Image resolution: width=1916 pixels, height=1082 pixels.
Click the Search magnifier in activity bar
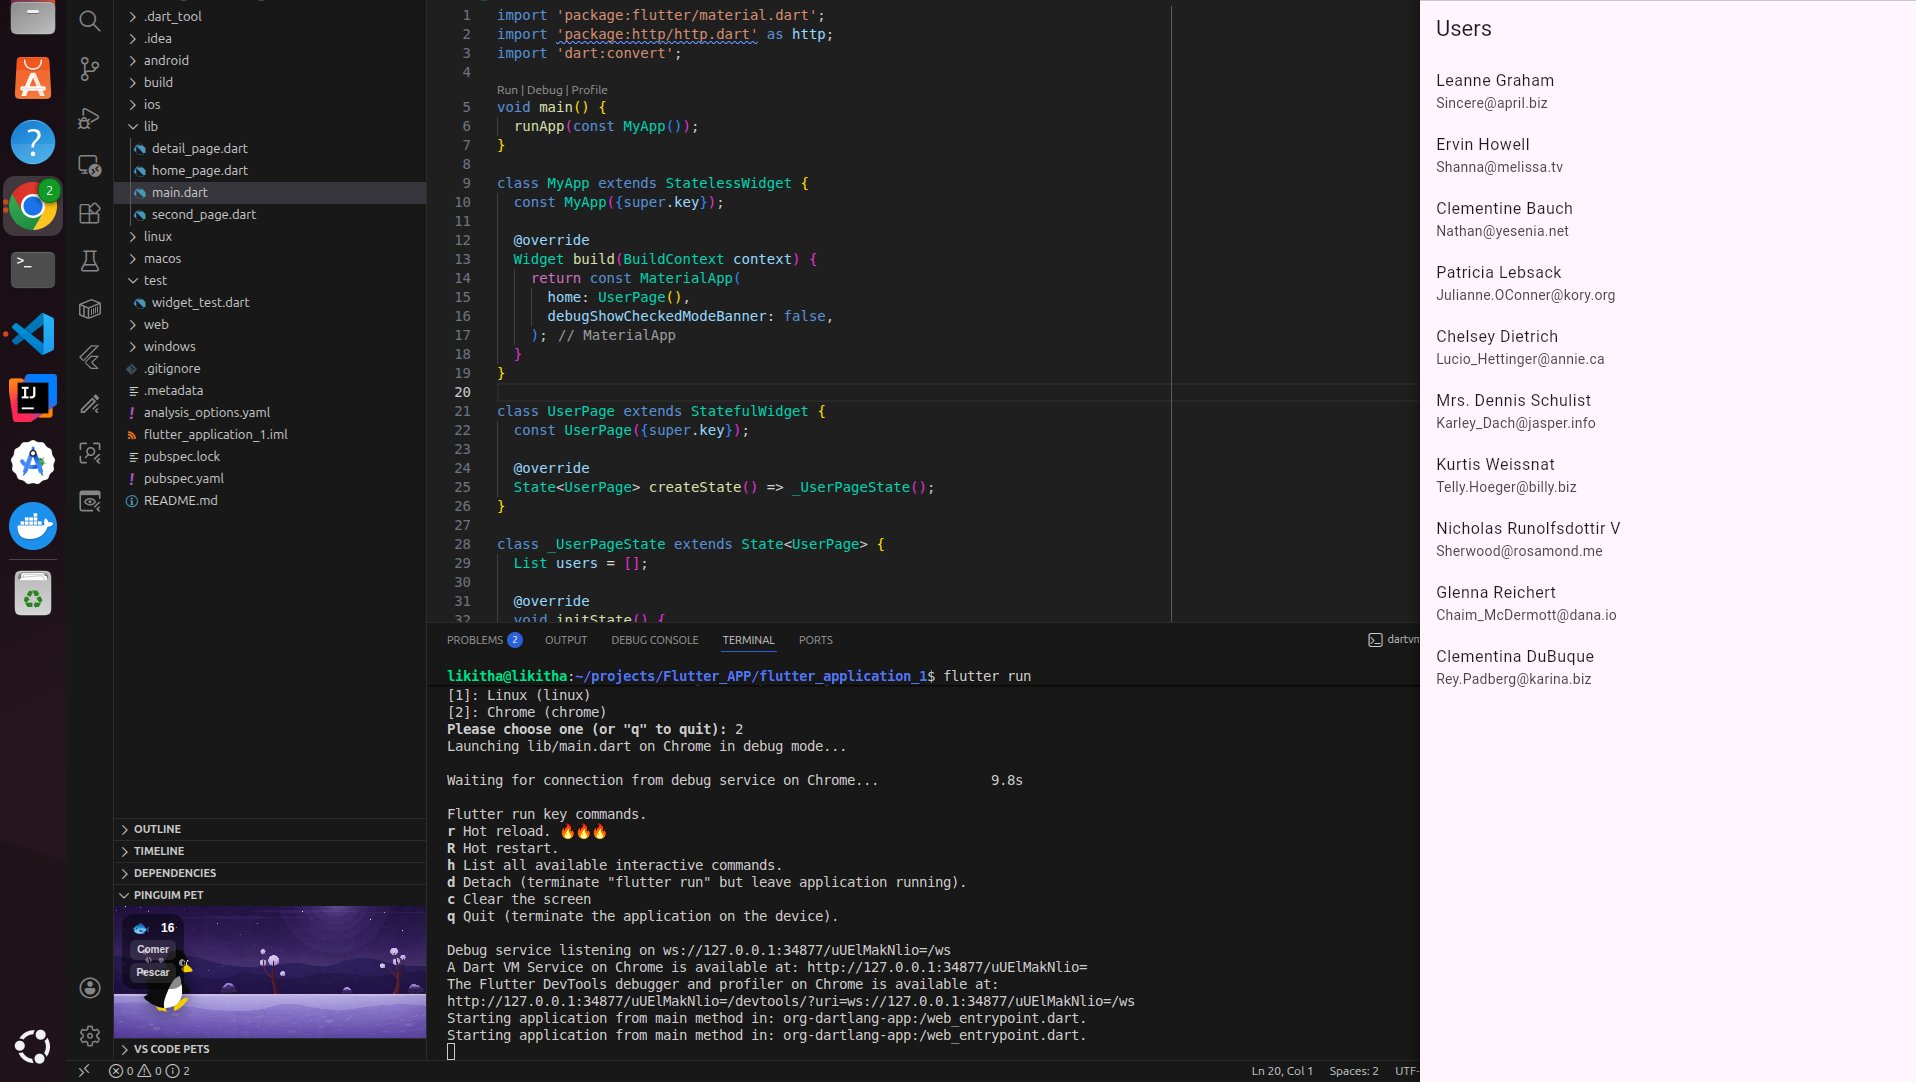90,21
